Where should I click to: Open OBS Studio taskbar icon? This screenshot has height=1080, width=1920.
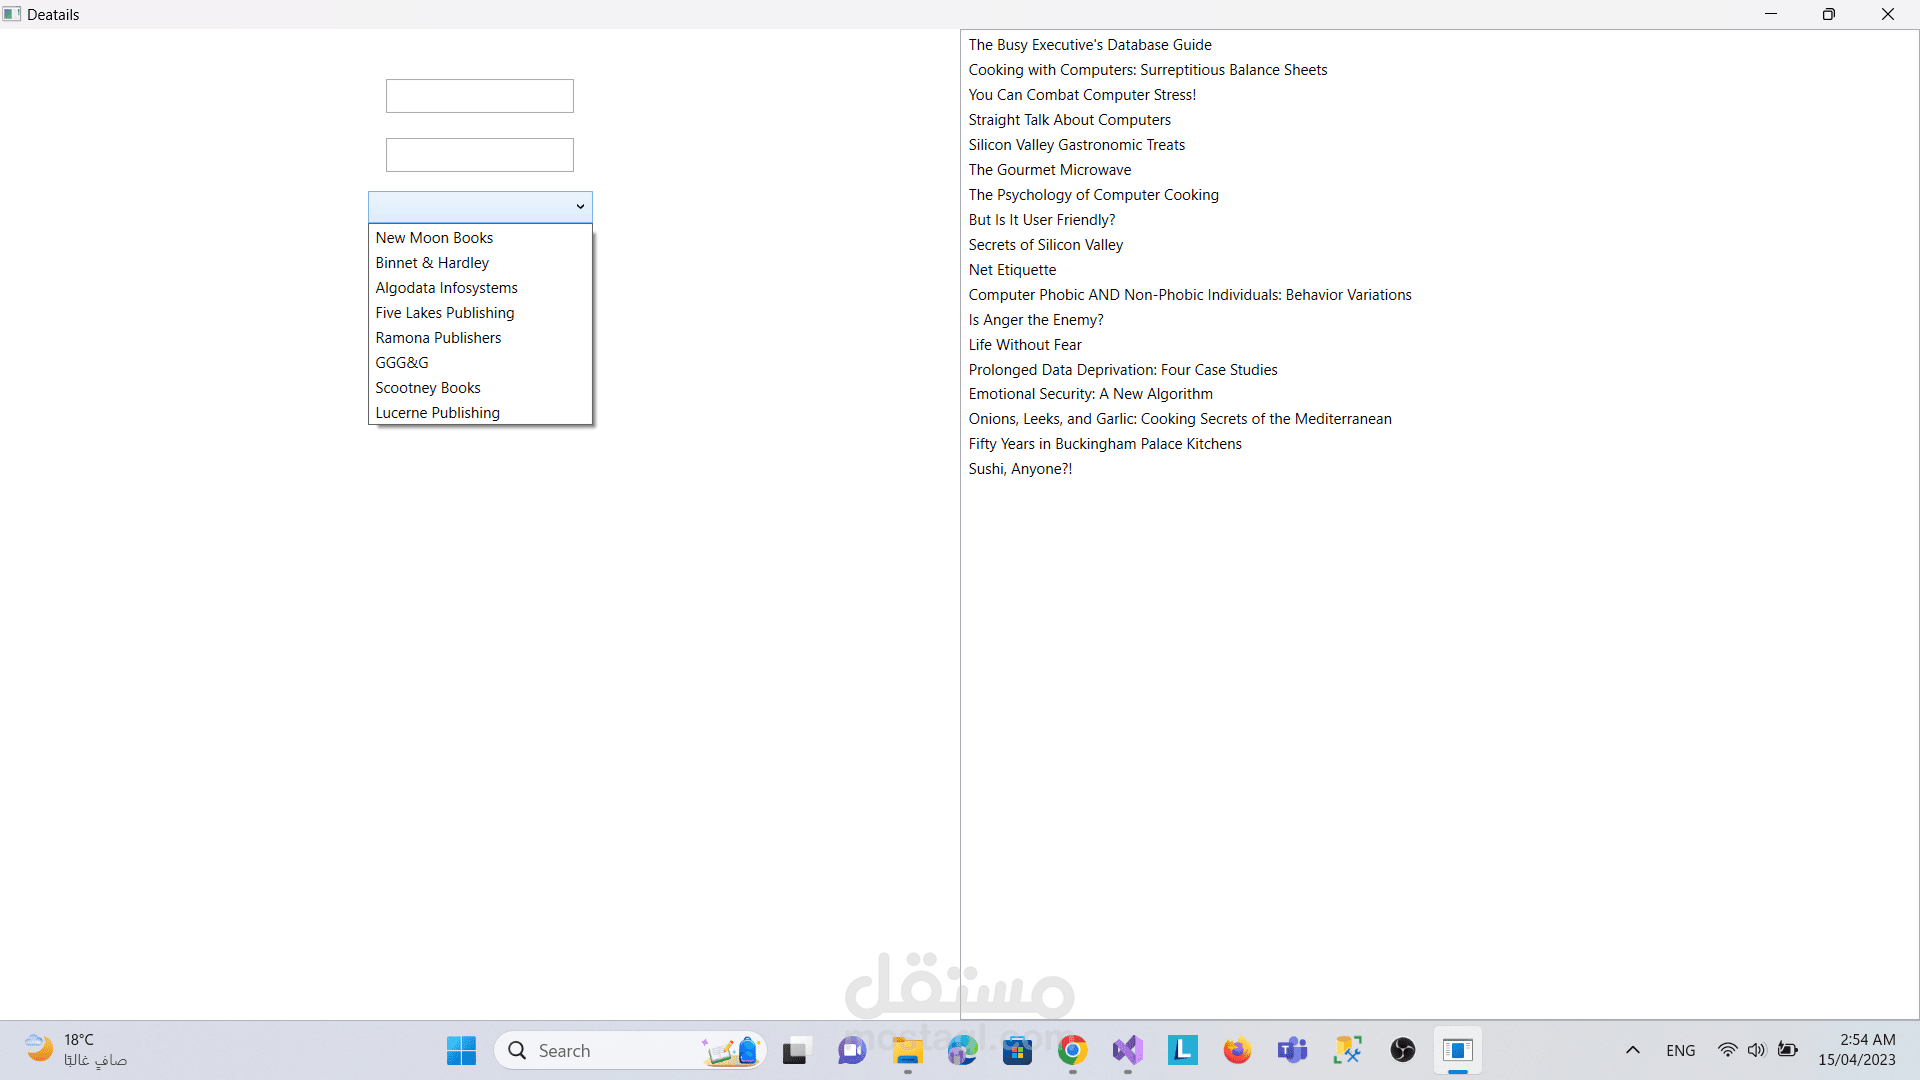pos(1402,1050)
